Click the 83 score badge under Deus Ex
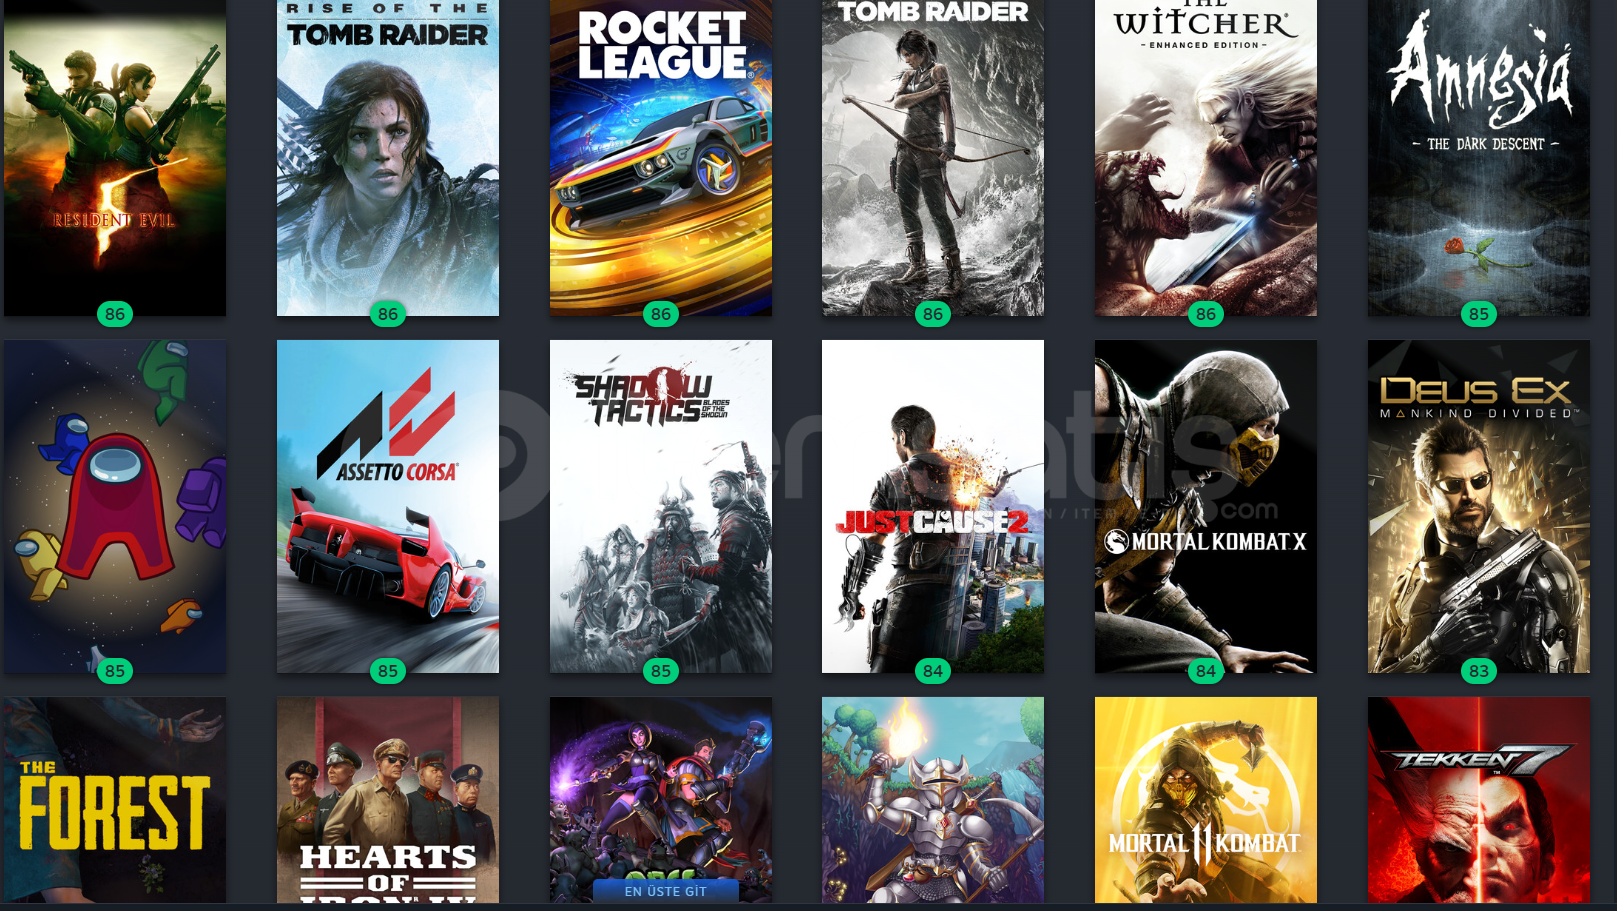This screenshot has width=1617, height=911. click(1479, 671)
